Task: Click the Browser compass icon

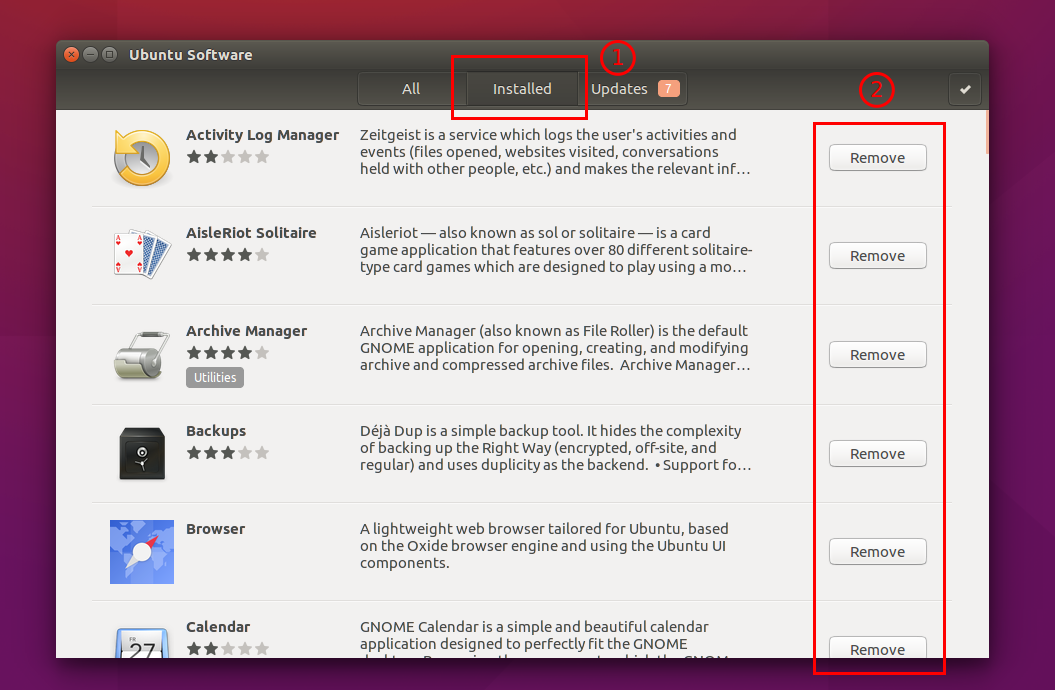Action: pyautogui.click(x=142, y=551)
